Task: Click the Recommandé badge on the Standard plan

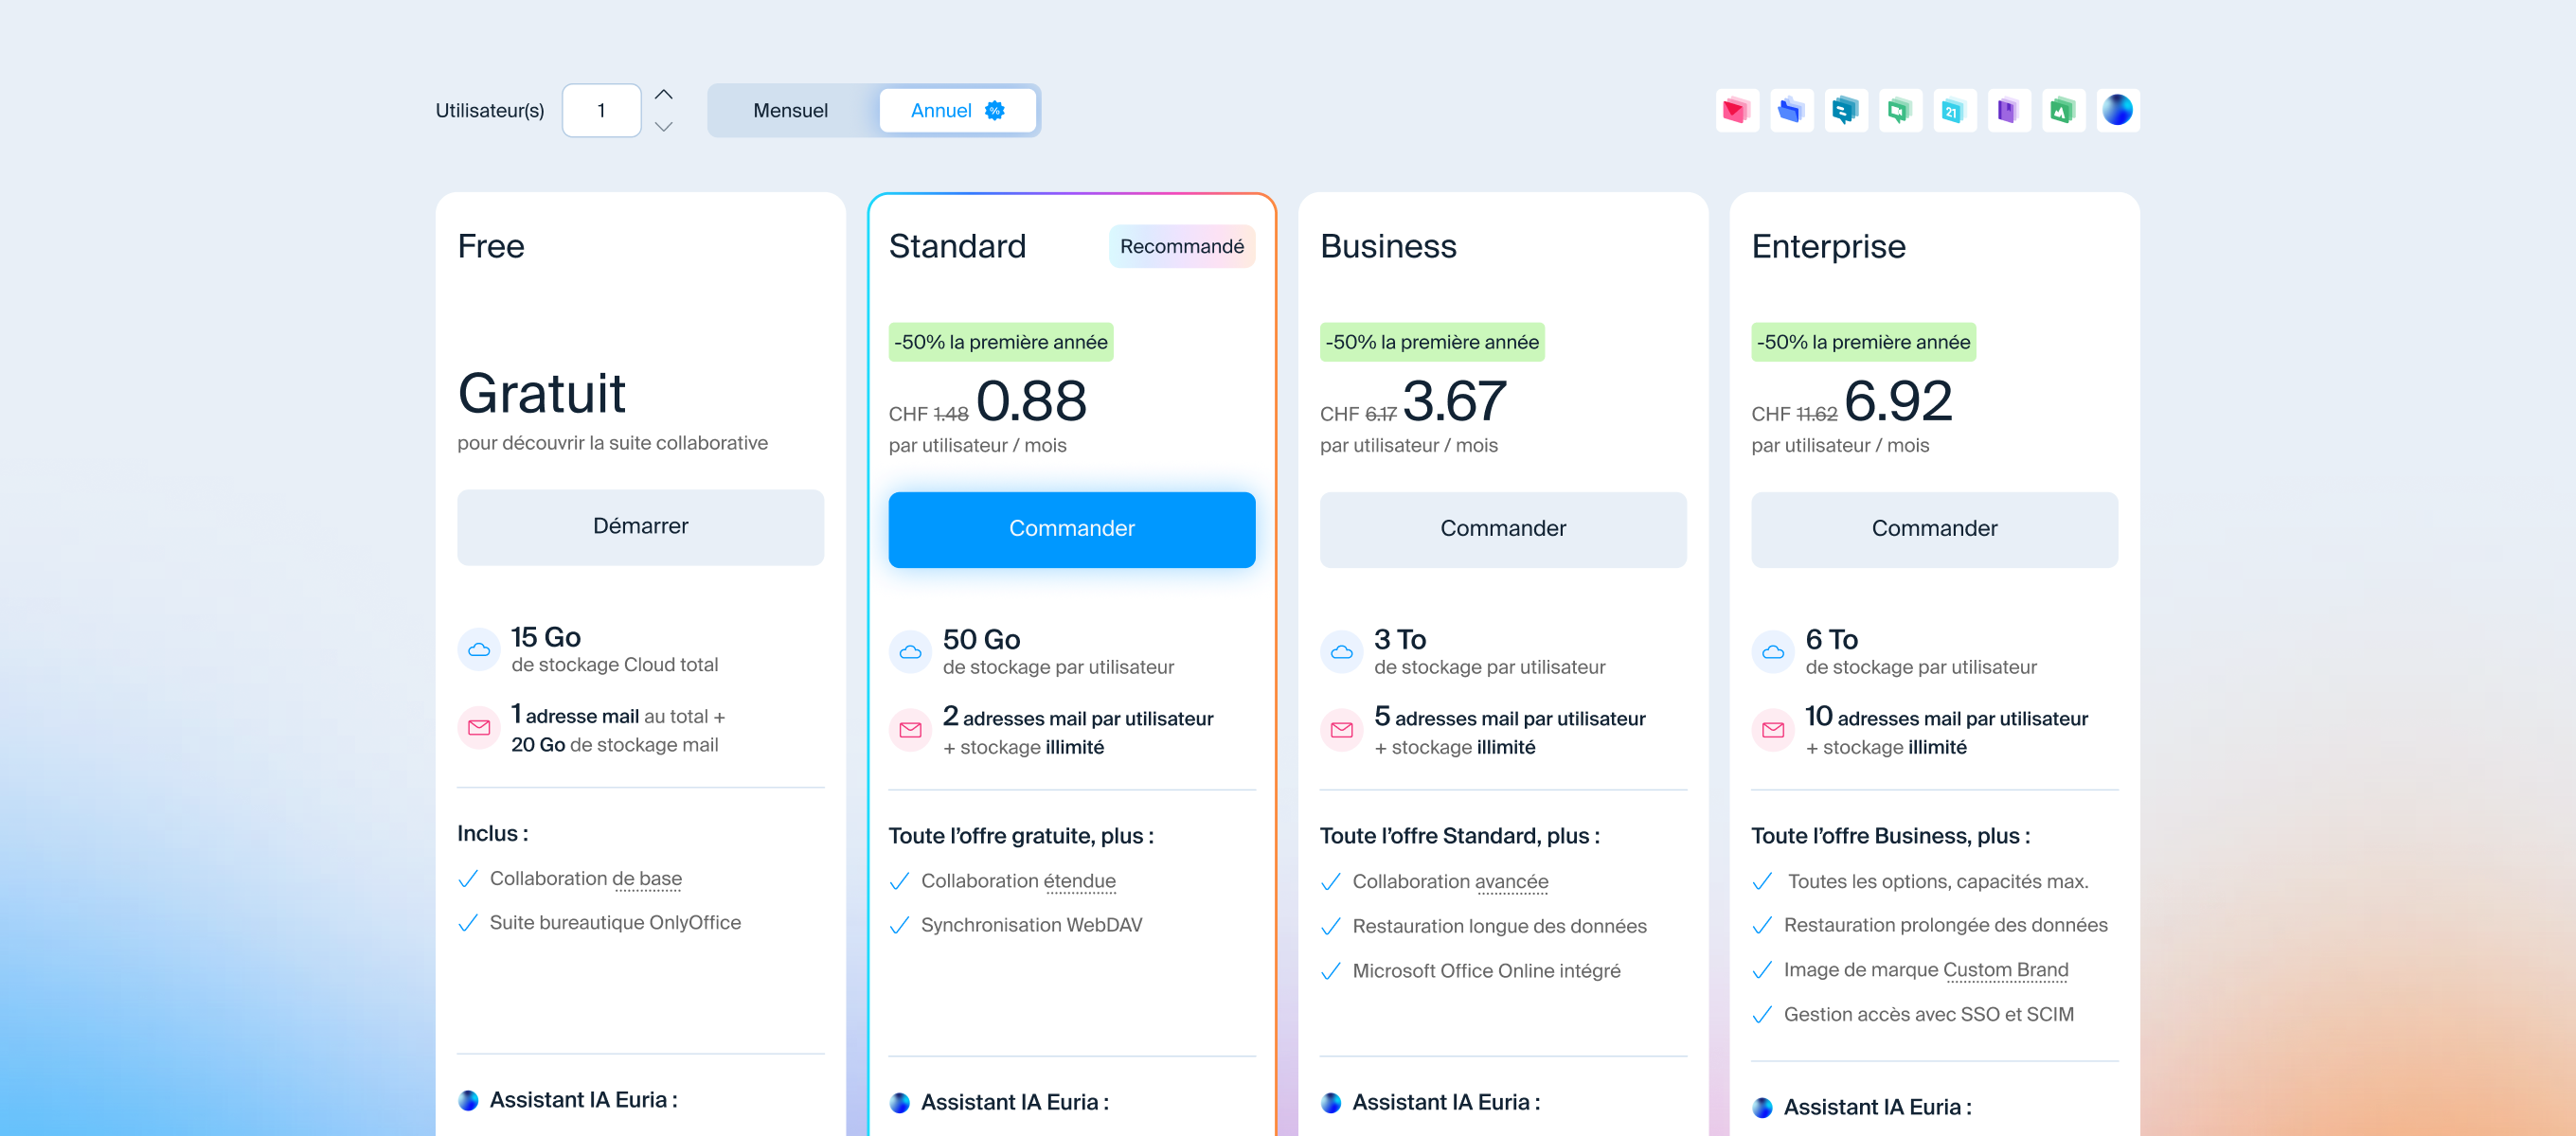Action: pyautogui.click(x=1181, y=246)
